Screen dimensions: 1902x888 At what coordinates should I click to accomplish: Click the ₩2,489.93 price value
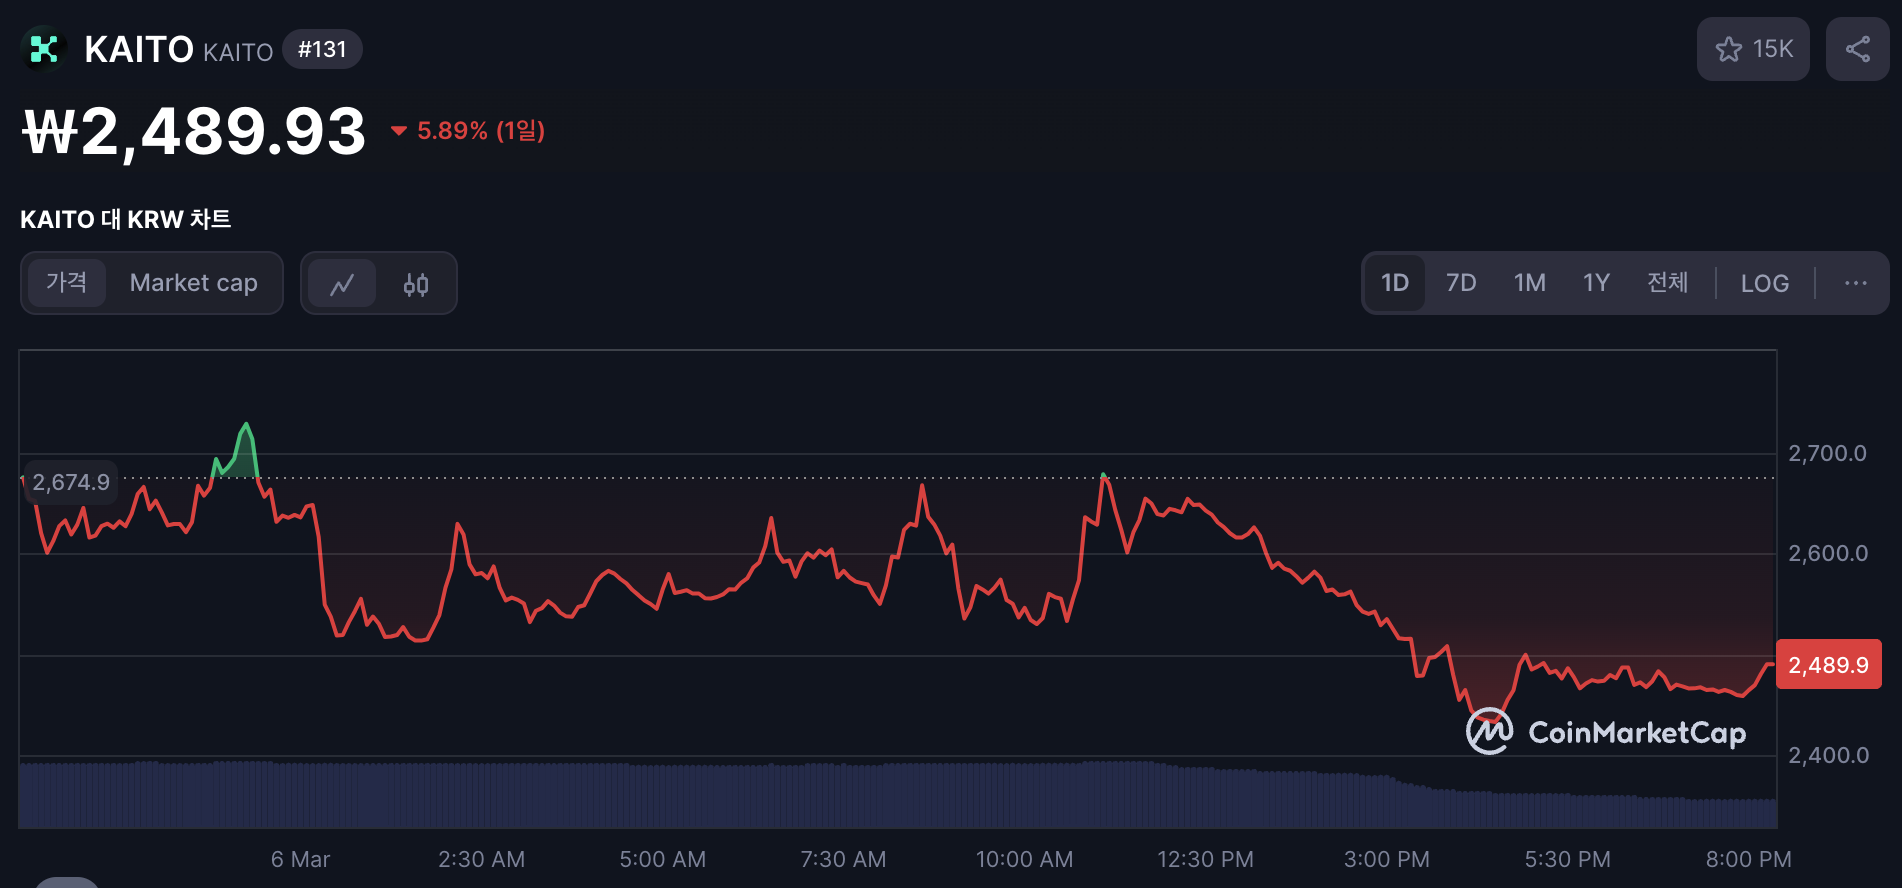(195, 131)
